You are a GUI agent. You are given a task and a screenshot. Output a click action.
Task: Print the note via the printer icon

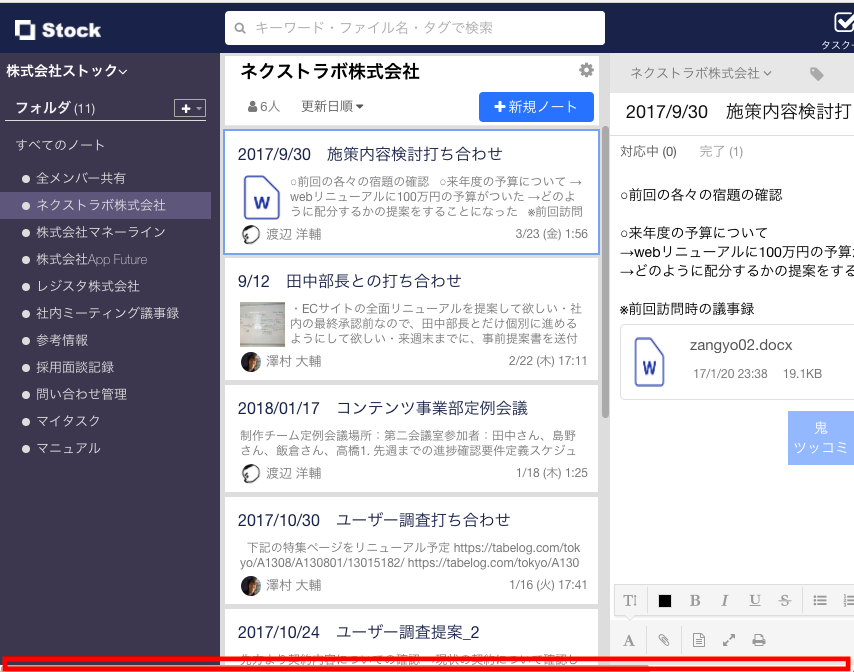759,639
